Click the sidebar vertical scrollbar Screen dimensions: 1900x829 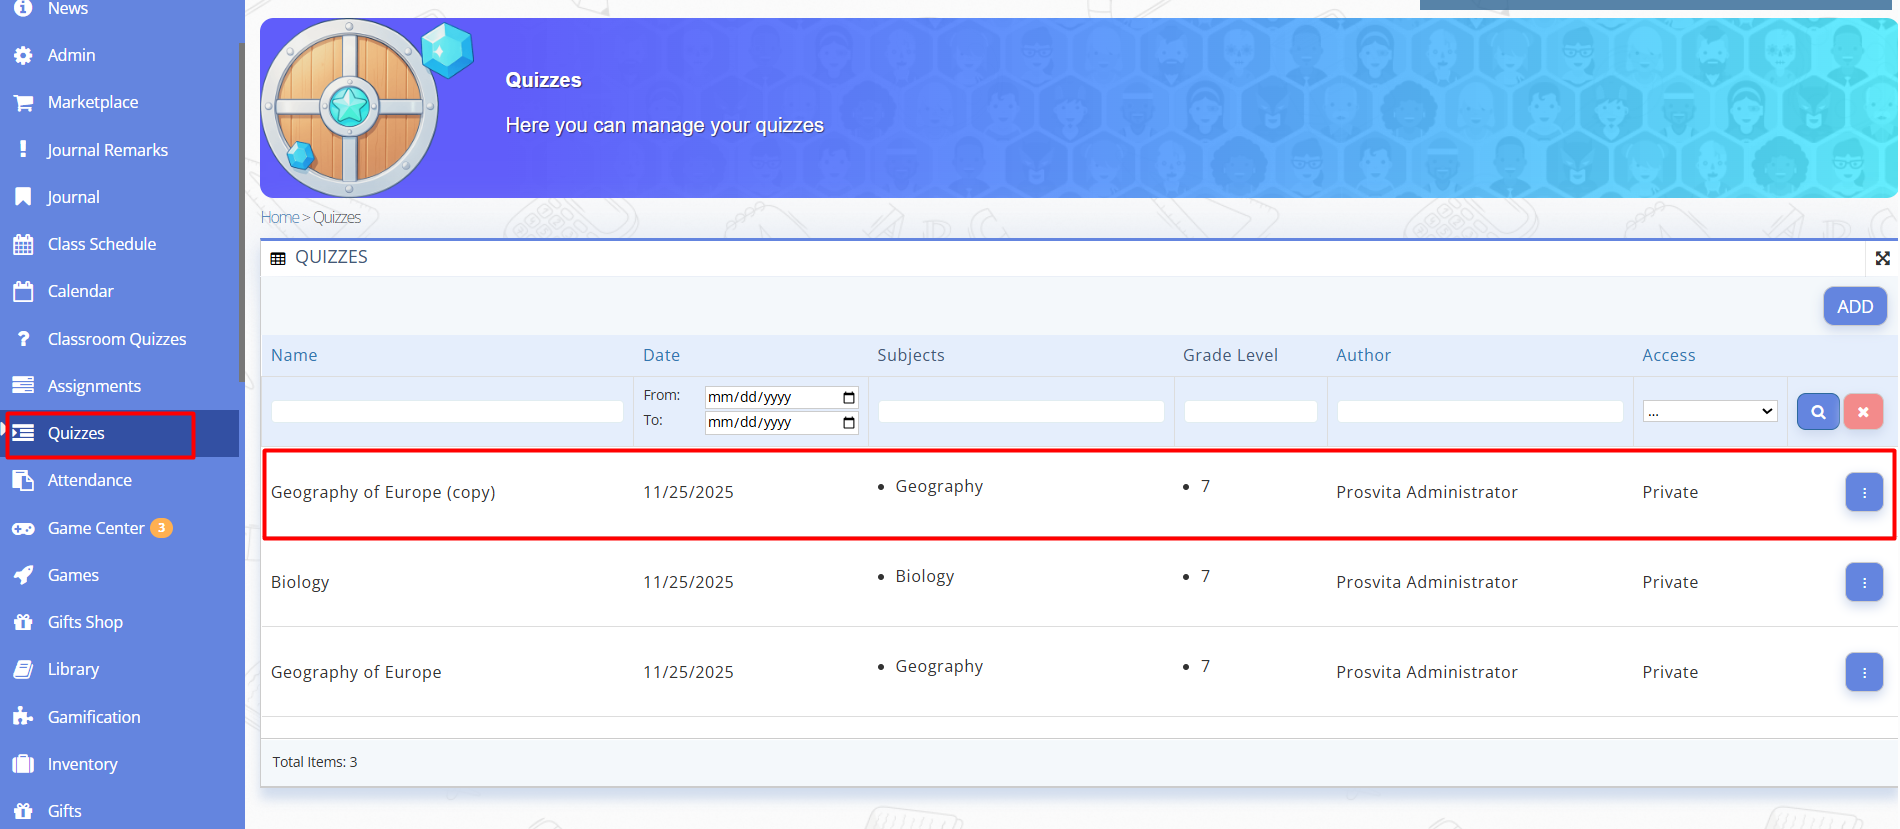[x=241, y=210]
